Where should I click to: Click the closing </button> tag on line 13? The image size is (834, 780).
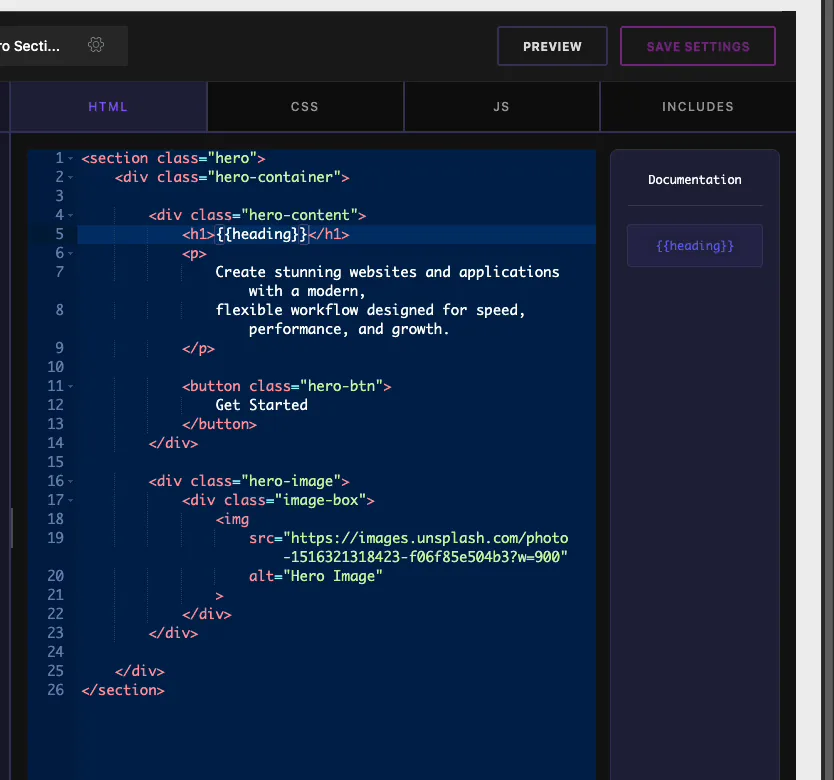(x=219, y=424)
